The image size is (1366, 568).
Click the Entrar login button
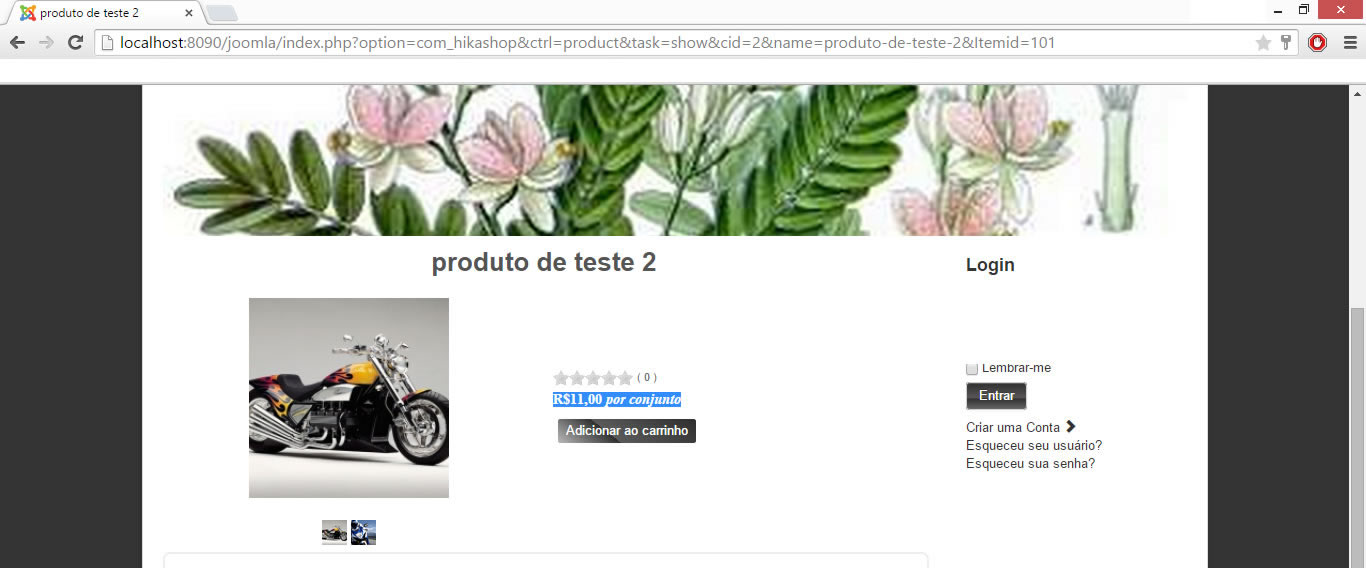[x=996, y=396]
